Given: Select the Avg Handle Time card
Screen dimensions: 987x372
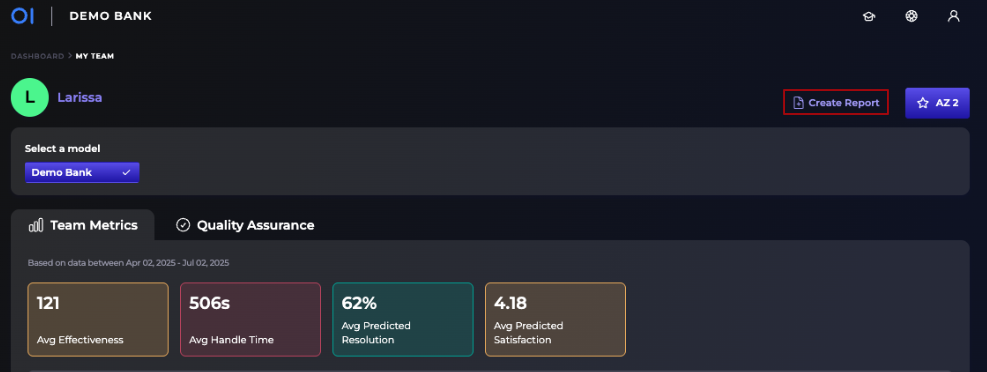Looking at the screenshot, I should coord(251,320).
